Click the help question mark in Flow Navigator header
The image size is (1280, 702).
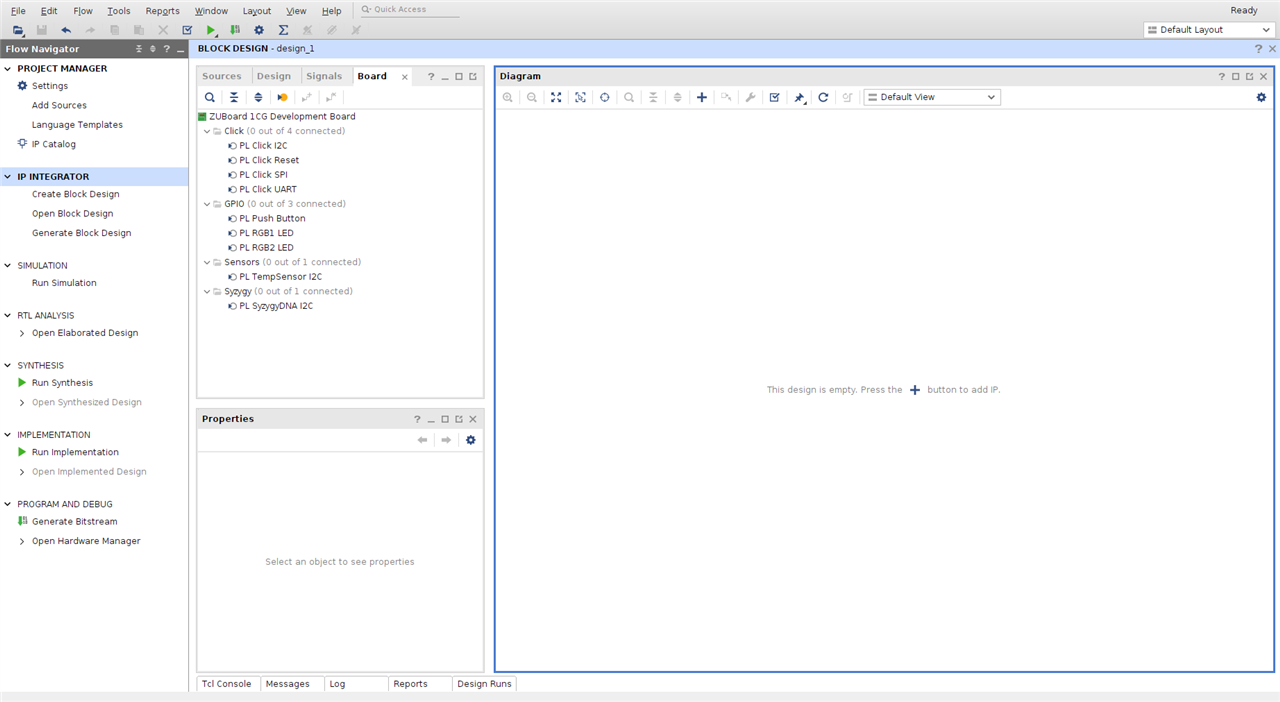tap(166, 49)
